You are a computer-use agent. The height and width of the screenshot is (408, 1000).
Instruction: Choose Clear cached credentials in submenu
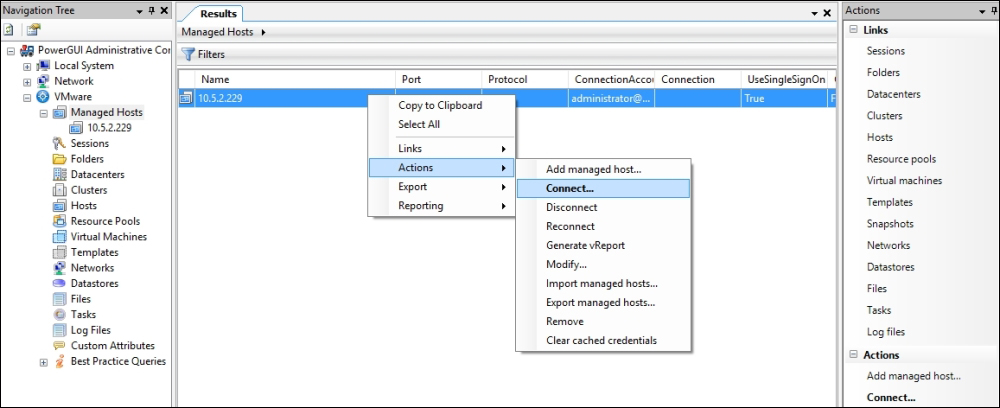pos(603,340)
